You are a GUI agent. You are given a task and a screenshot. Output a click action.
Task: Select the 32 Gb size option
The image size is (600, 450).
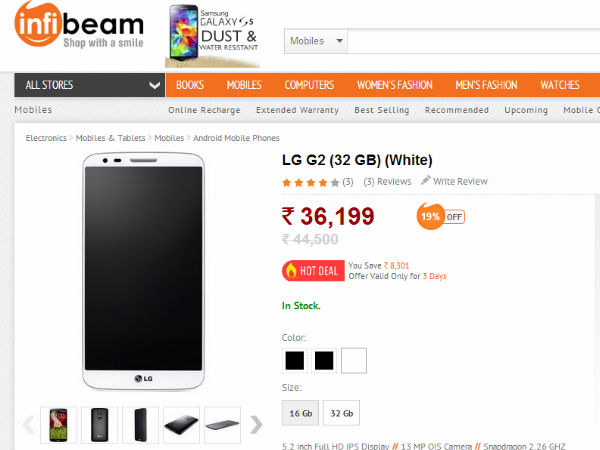click(341, 413)
